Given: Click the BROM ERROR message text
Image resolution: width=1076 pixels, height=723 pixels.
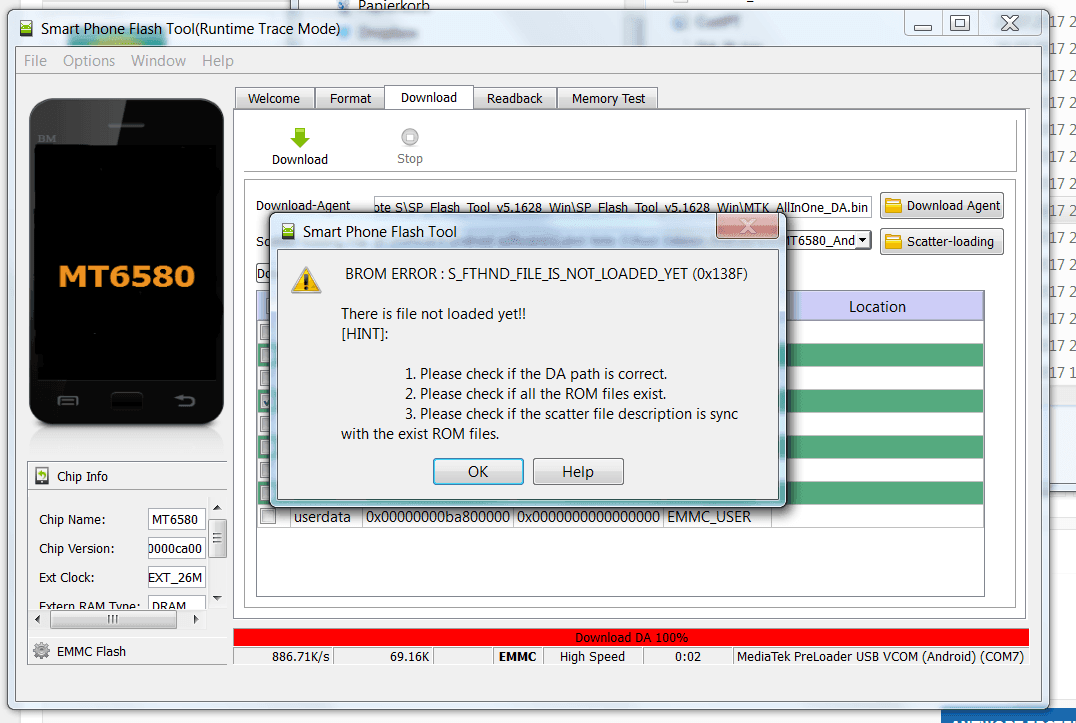Looking at the screenshot, I should click(x=546, y=274).
